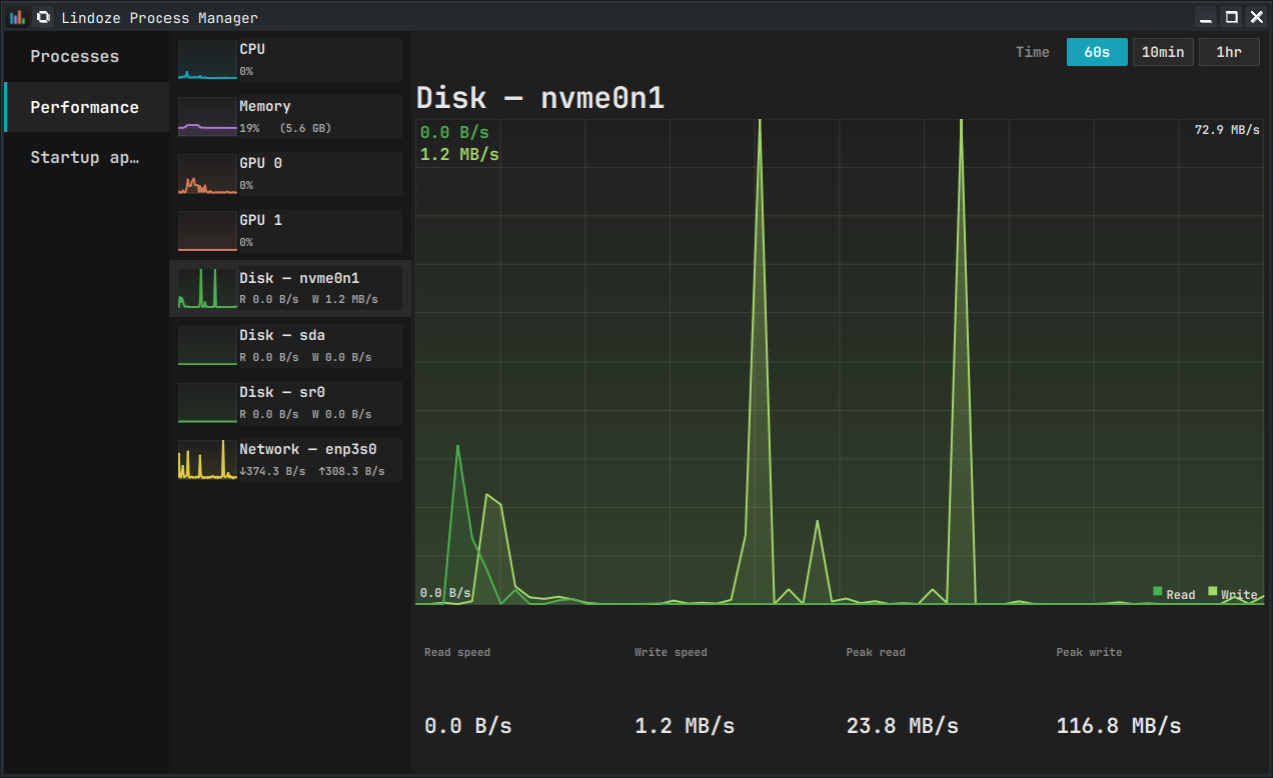Click the Peak write value 116.8 MB/s
The image size is (1273, 778).
click(1119, 726)
